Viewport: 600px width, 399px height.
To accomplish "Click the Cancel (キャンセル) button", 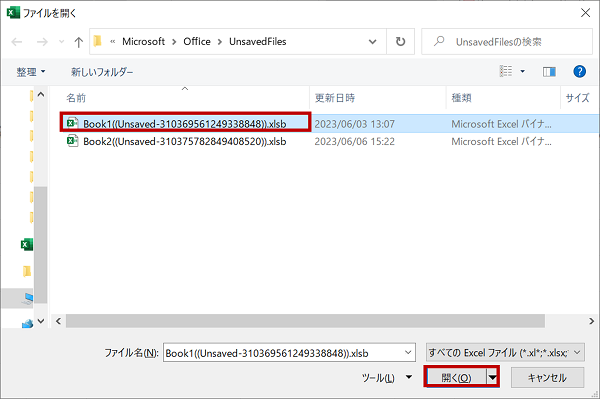I will pos(547,378).
